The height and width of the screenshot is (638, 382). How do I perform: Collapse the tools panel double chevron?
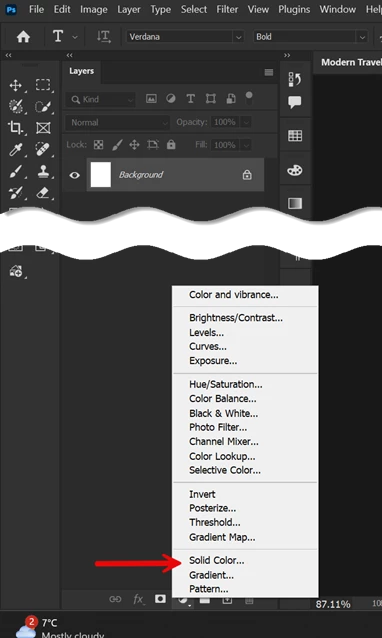[9, 55]
